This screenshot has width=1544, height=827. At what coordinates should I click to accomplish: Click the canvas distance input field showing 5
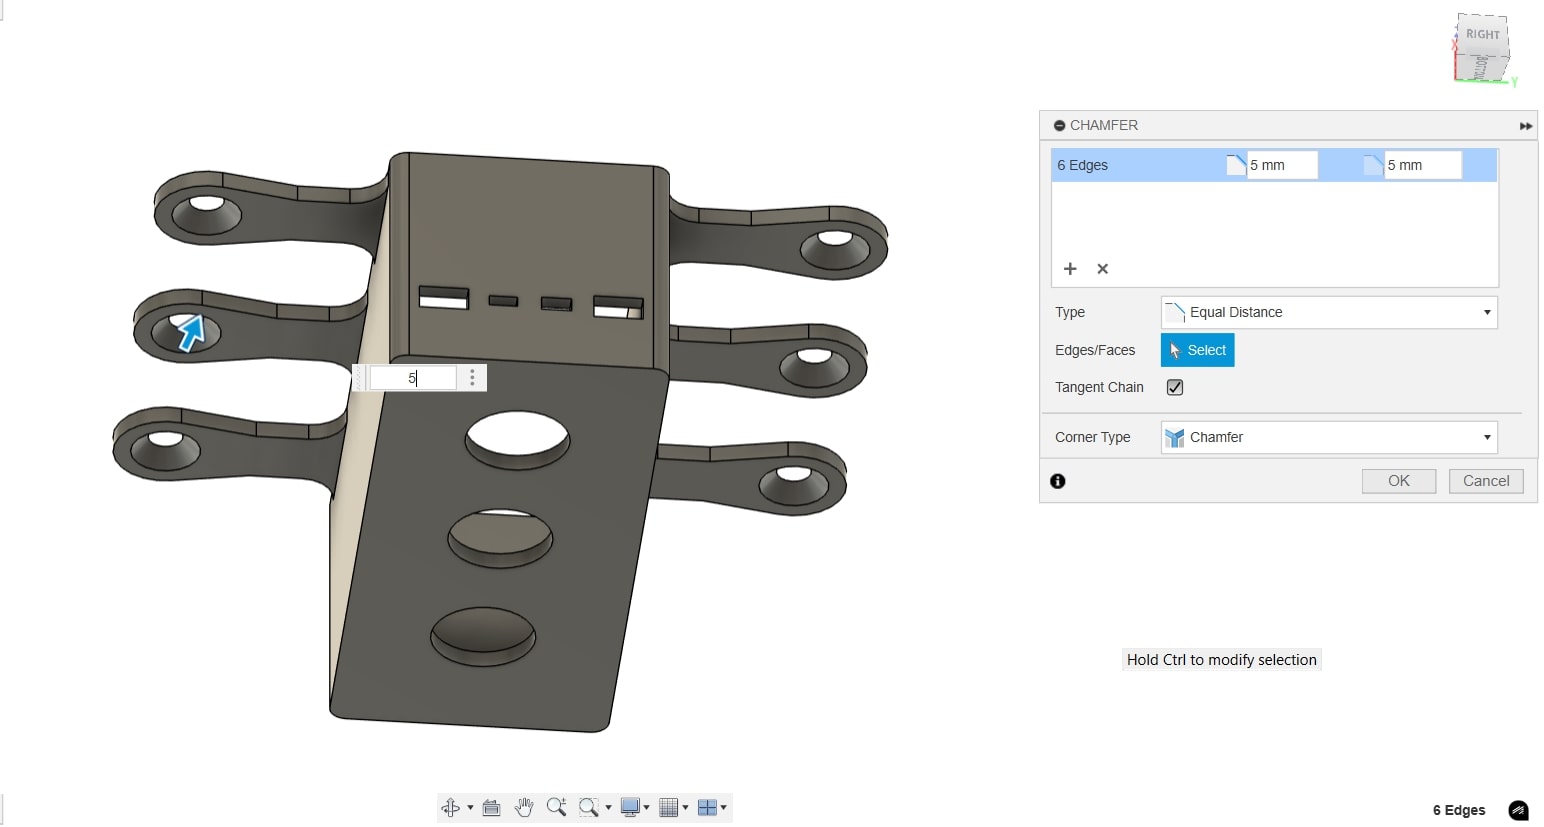[413, 378]
